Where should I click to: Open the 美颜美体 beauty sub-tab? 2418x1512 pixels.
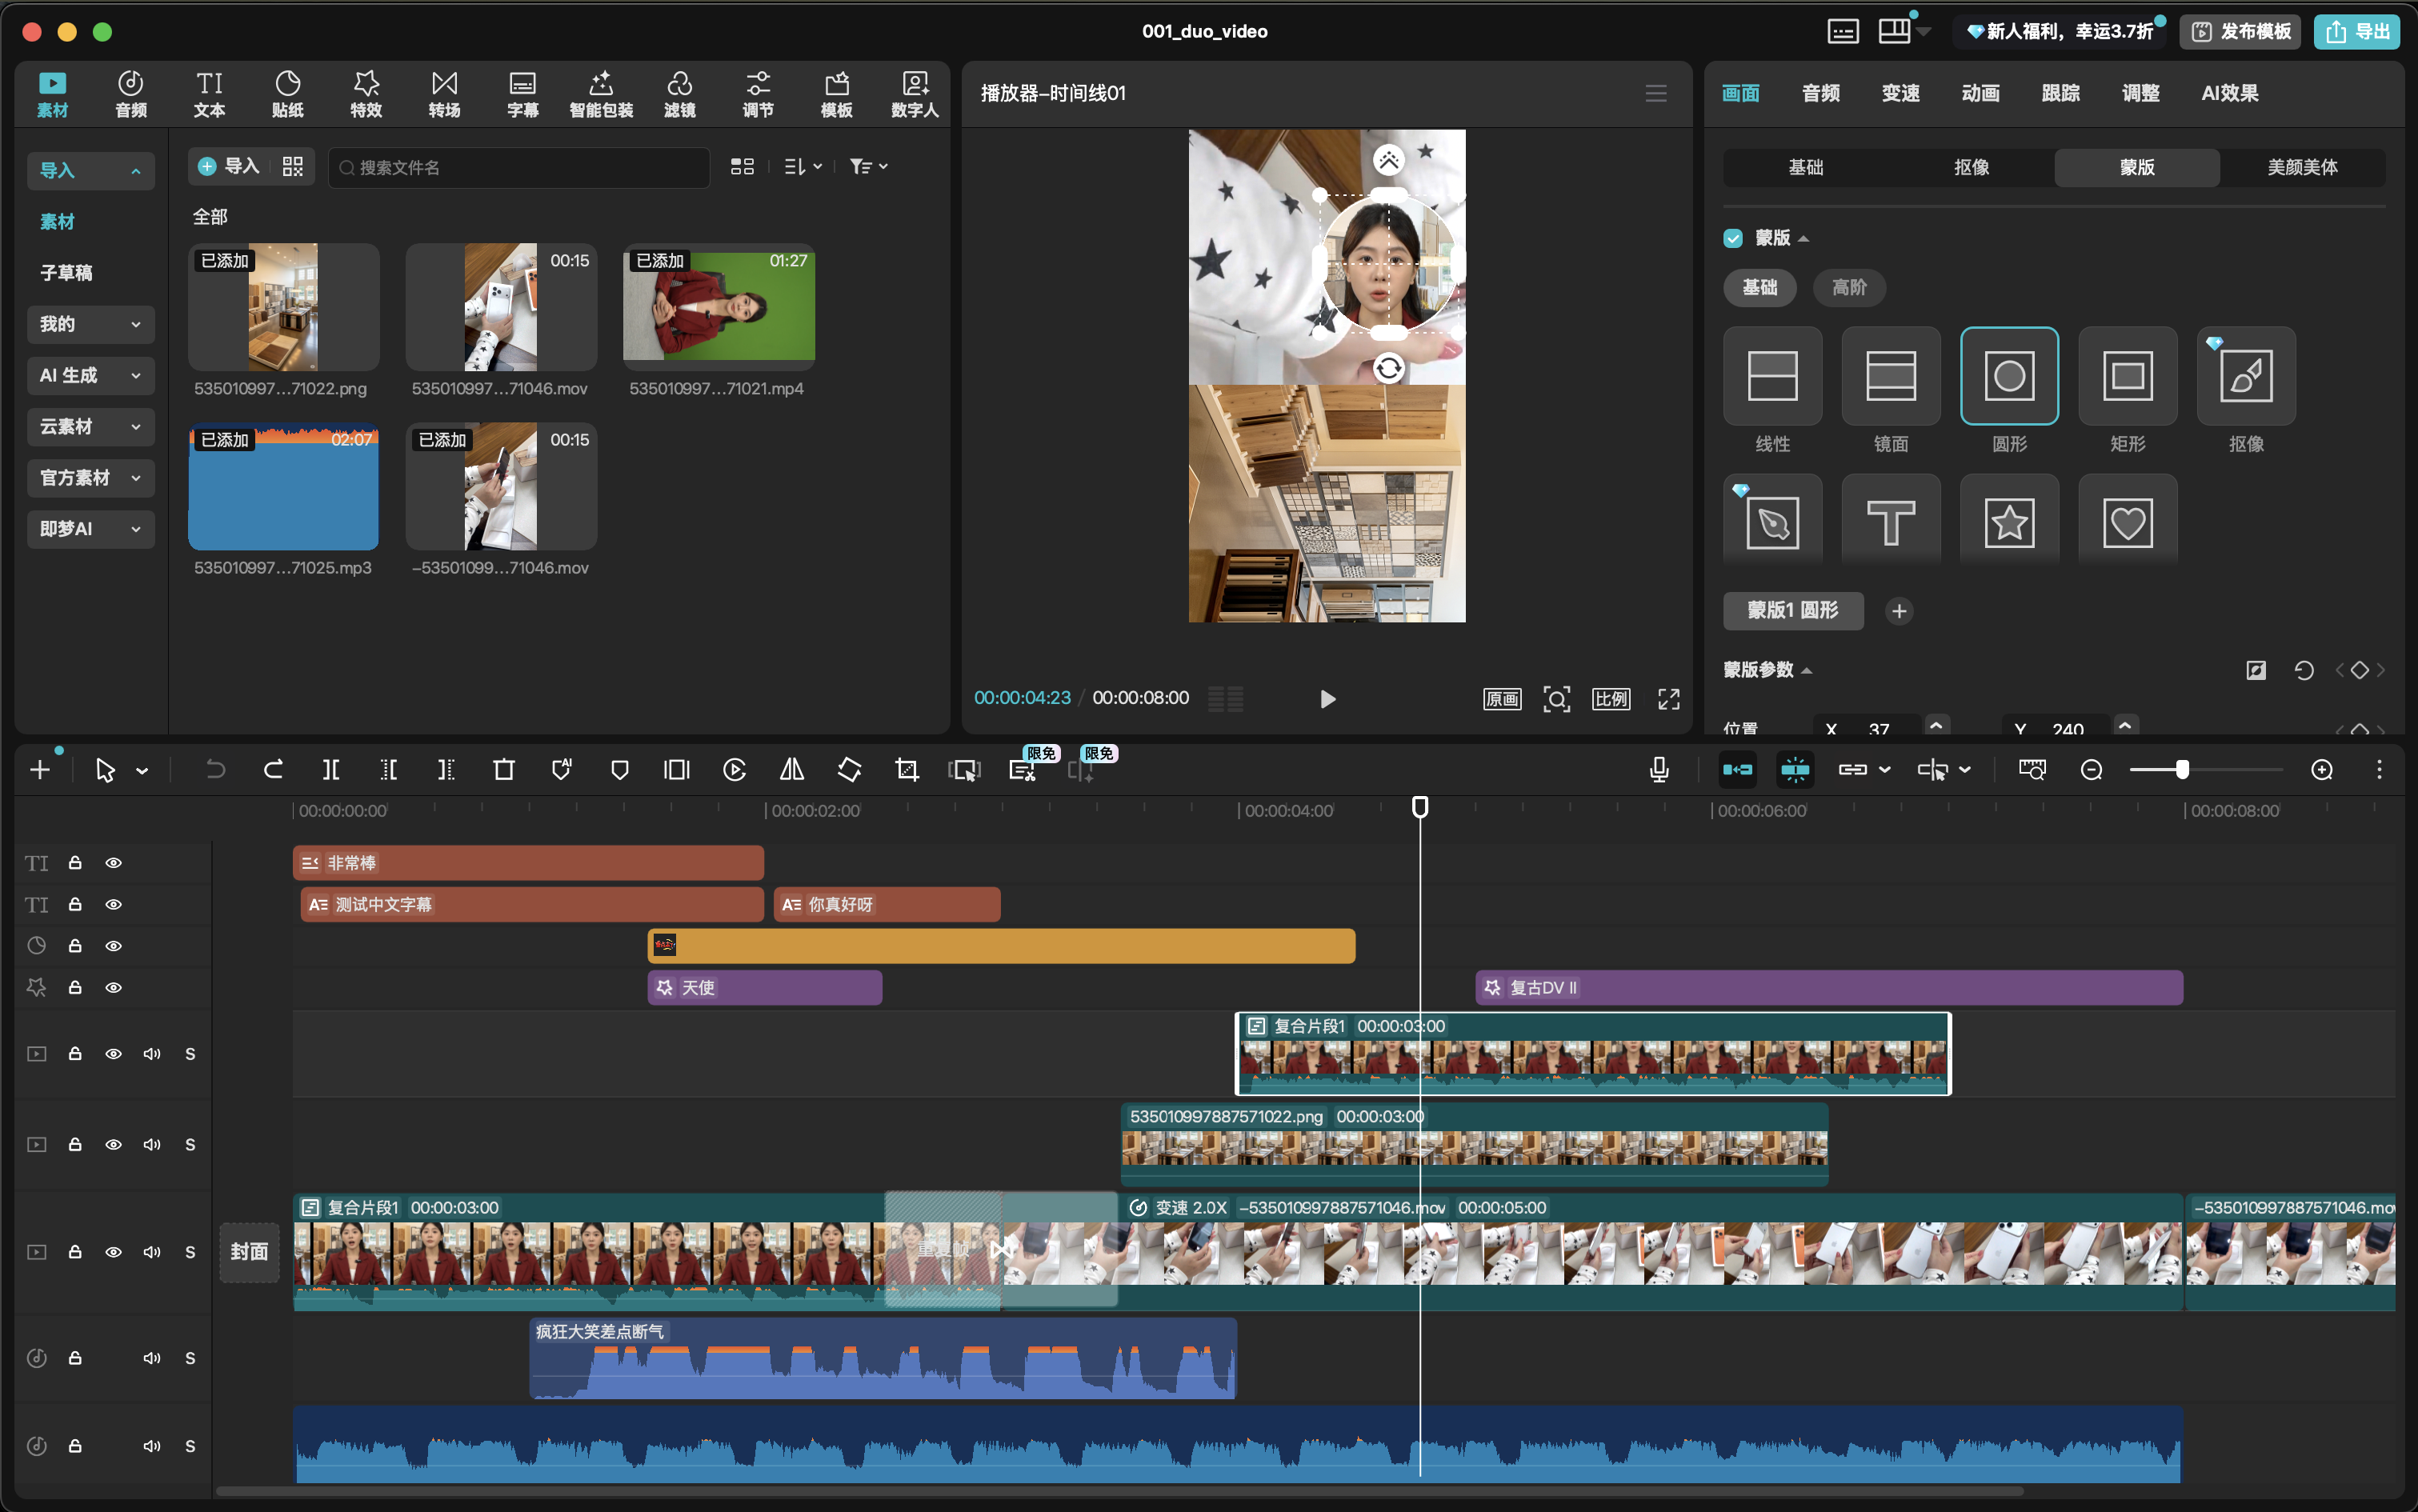tap(2302, 167)
